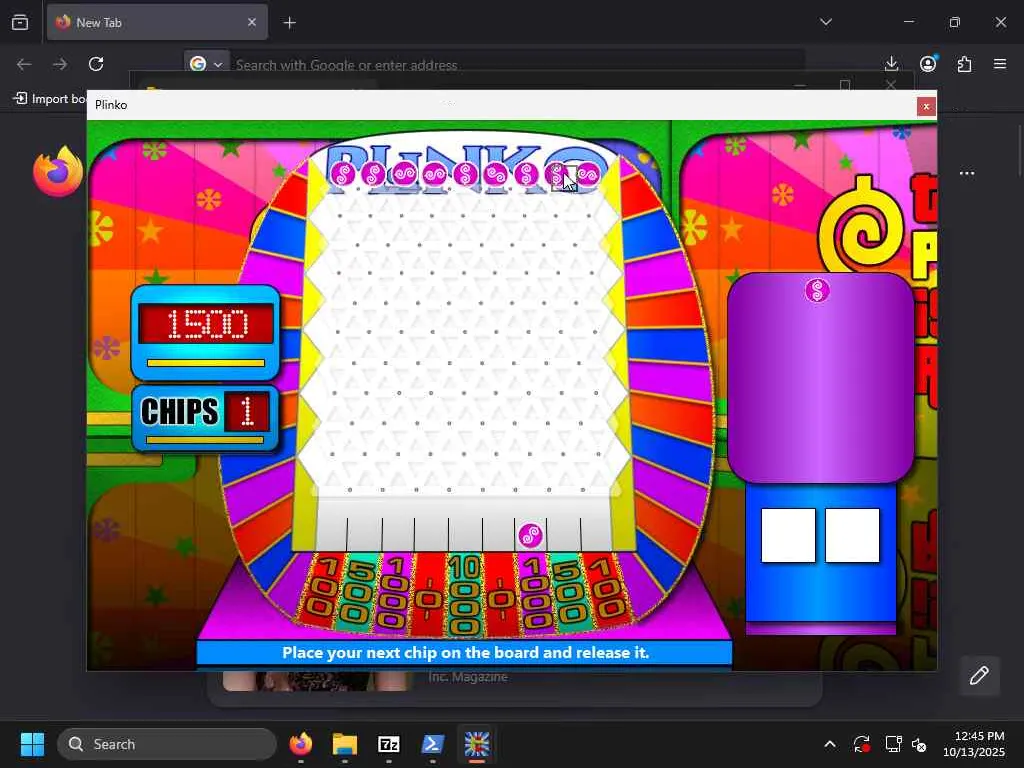Screen dimensions: 1024x768
Task: Select the third chip from the left on top row
Action: 404,174
